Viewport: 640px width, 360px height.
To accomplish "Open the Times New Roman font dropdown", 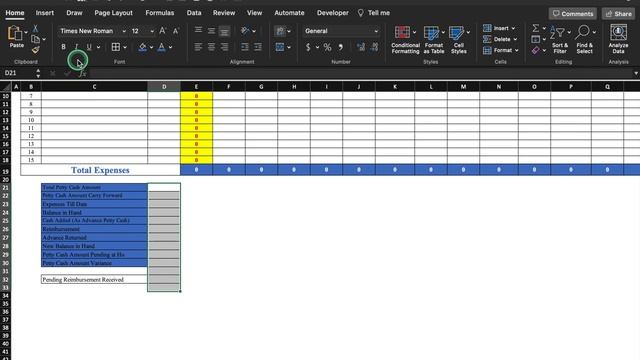I will click(124, 31).
